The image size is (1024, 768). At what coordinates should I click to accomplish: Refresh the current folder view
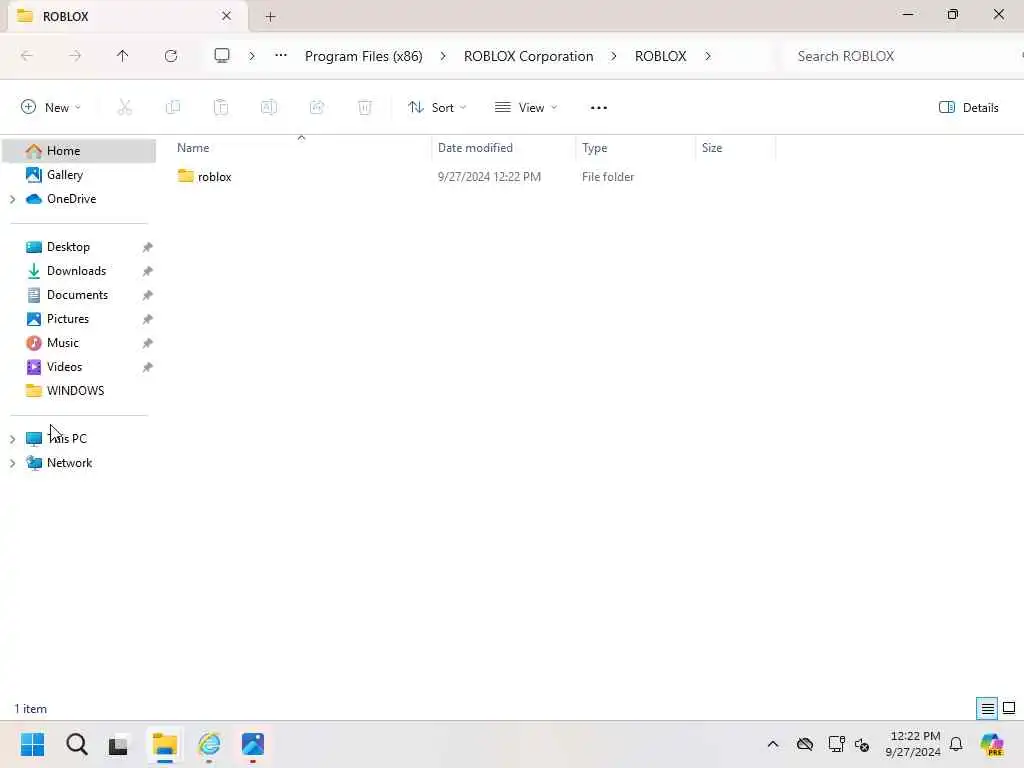tap(171, 56)
